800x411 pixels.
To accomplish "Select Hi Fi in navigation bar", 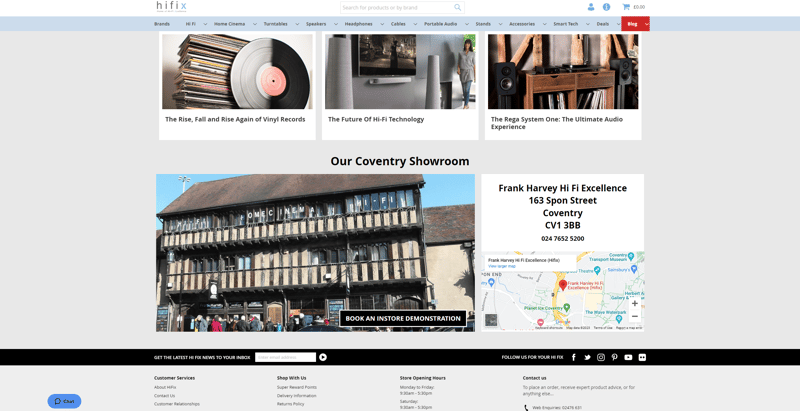I will 190,24.
